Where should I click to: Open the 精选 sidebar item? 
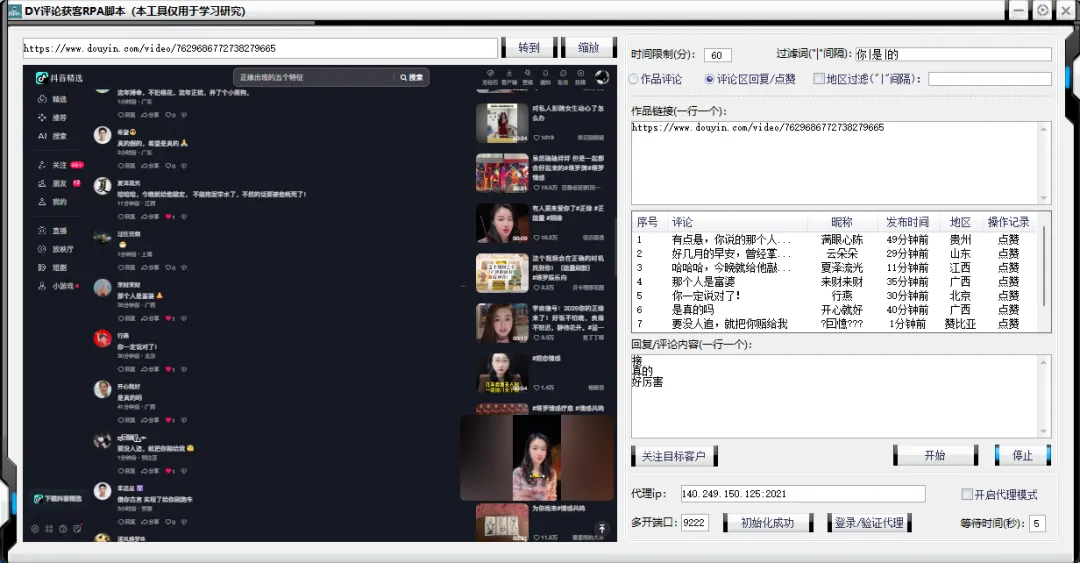pos(52,99)
